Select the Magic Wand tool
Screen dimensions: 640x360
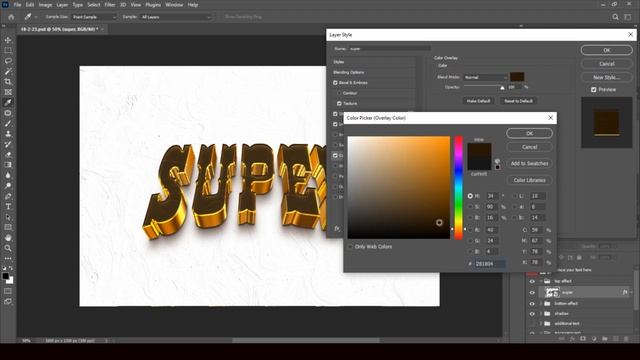pos(8,71)
